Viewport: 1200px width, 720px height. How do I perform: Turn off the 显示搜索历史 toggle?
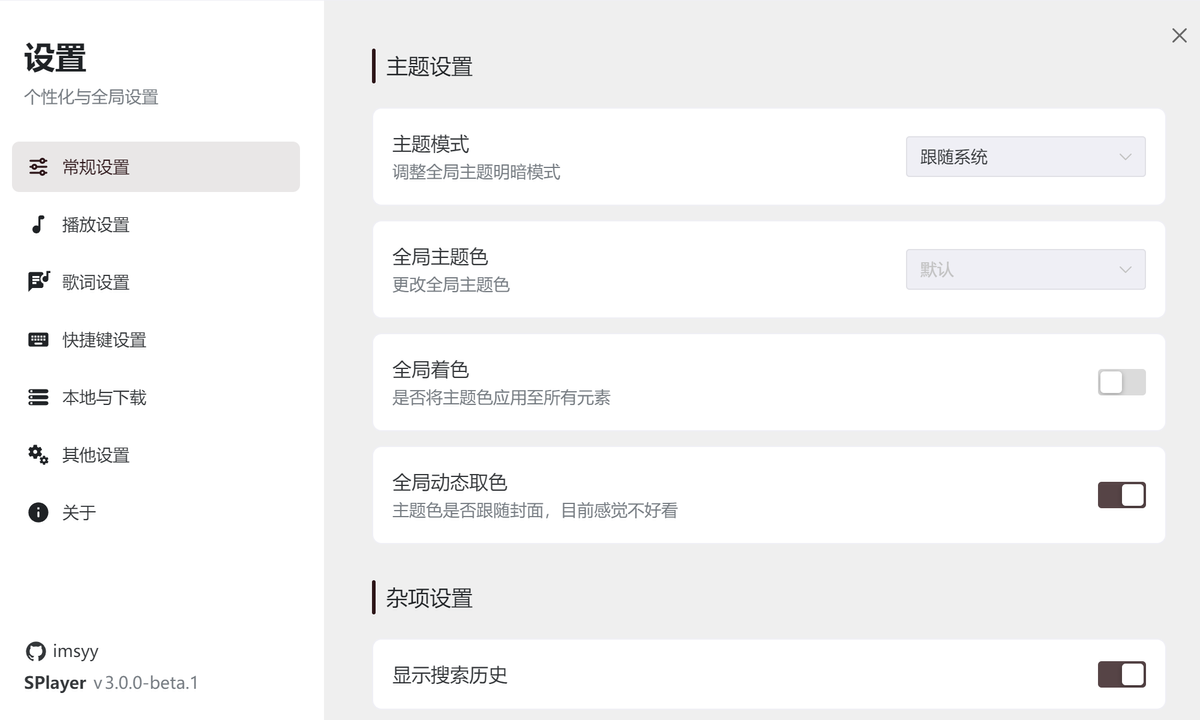1121,675
